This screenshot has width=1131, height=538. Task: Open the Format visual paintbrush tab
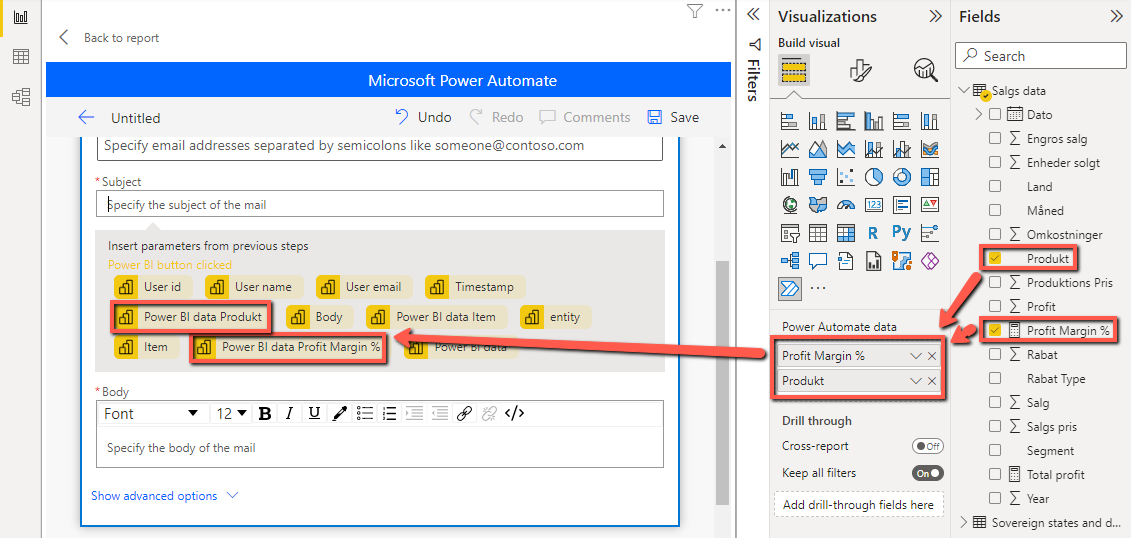coord(861,71)
